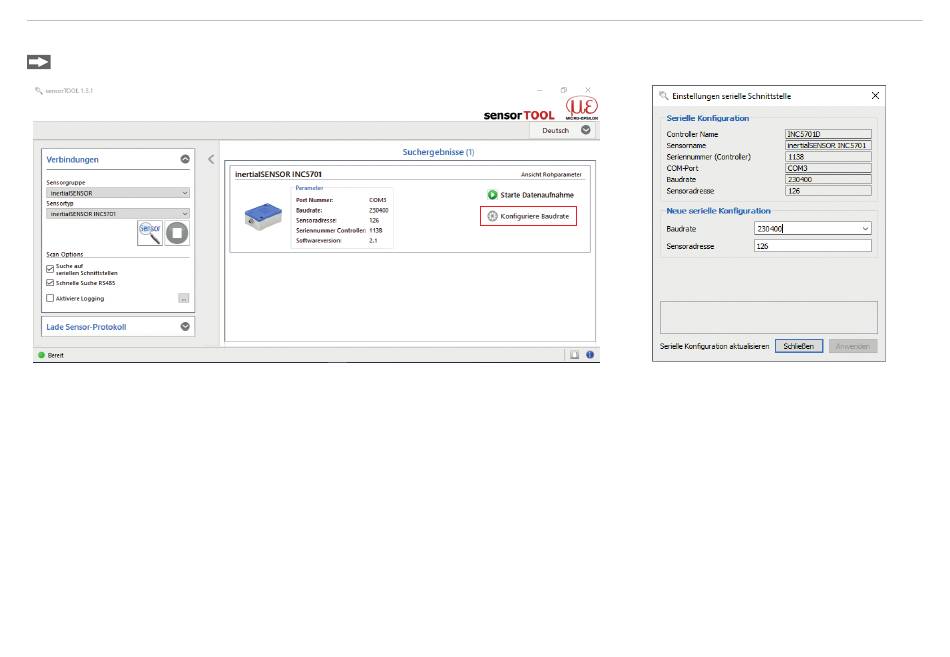Click the Micro-Epsilon logo

pos(582,109)
